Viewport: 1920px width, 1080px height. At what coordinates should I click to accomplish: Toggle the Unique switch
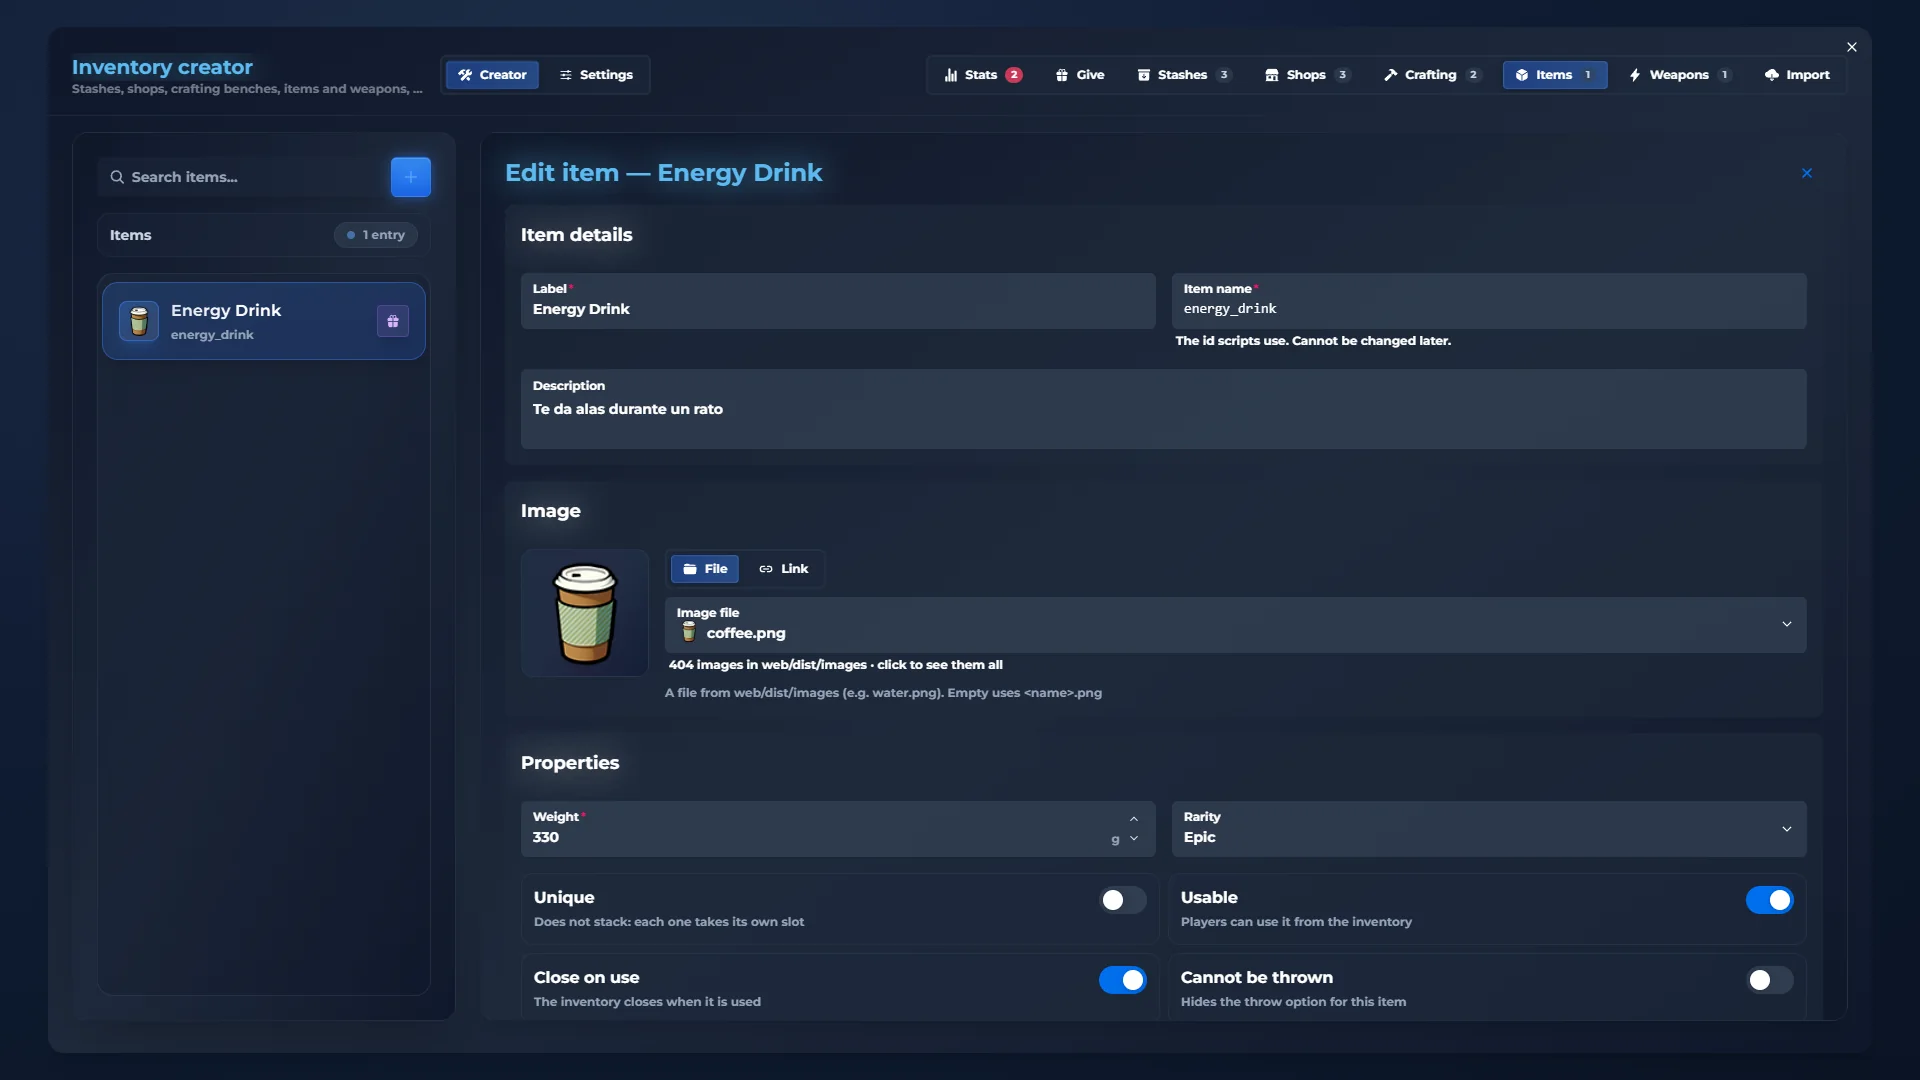[1123, 900]
